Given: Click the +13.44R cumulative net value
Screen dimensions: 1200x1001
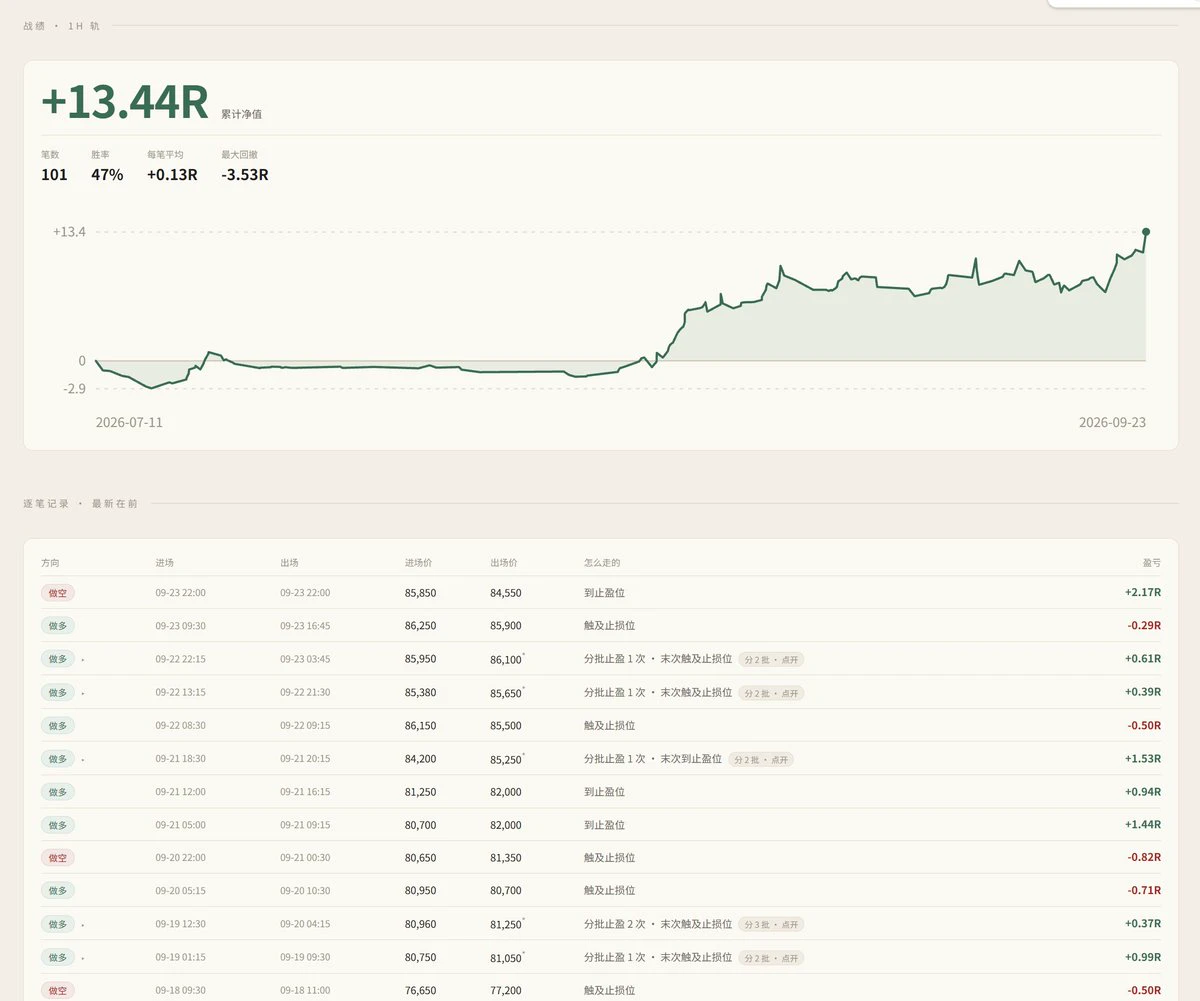Looking at the screenshot, I should coord(125,102).
